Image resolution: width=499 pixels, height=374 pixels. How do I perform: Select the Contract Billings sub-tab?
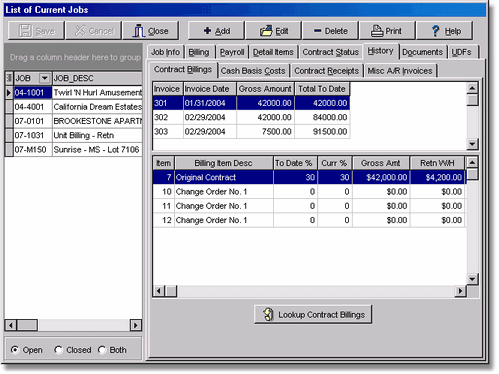pos(183,69)
